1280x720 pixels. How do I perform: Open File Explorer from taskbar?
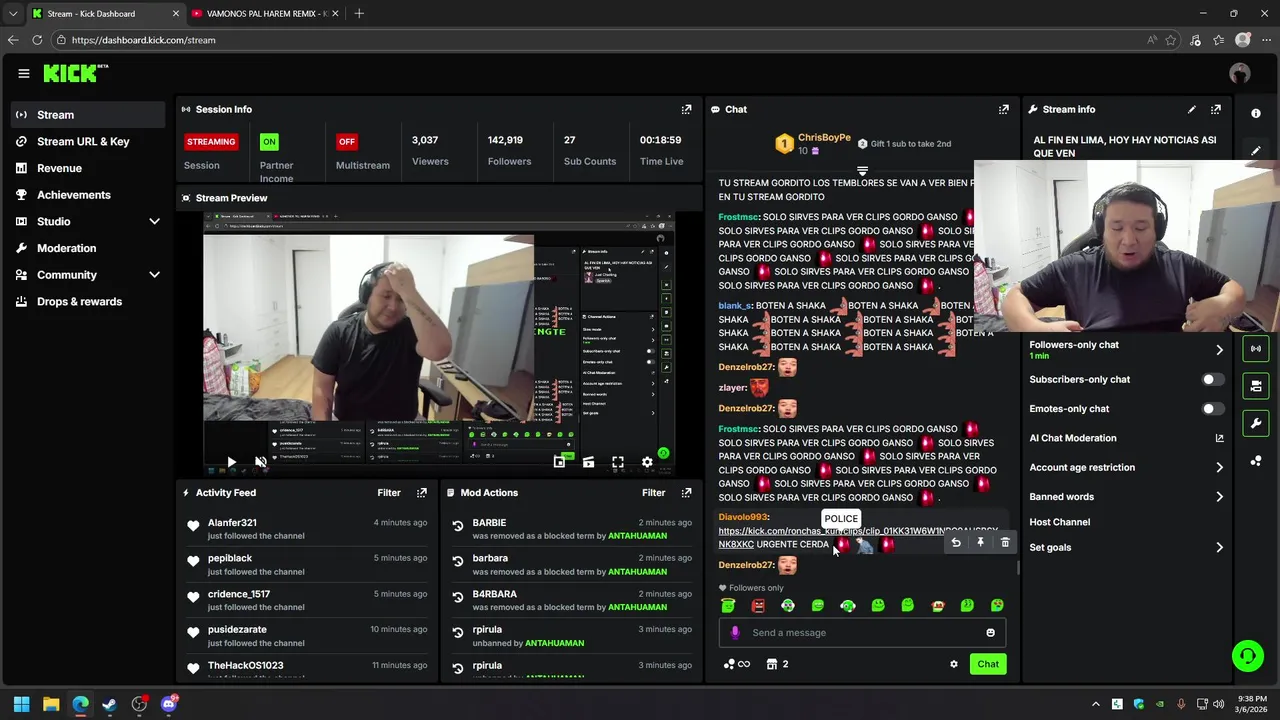pos(51,704)
